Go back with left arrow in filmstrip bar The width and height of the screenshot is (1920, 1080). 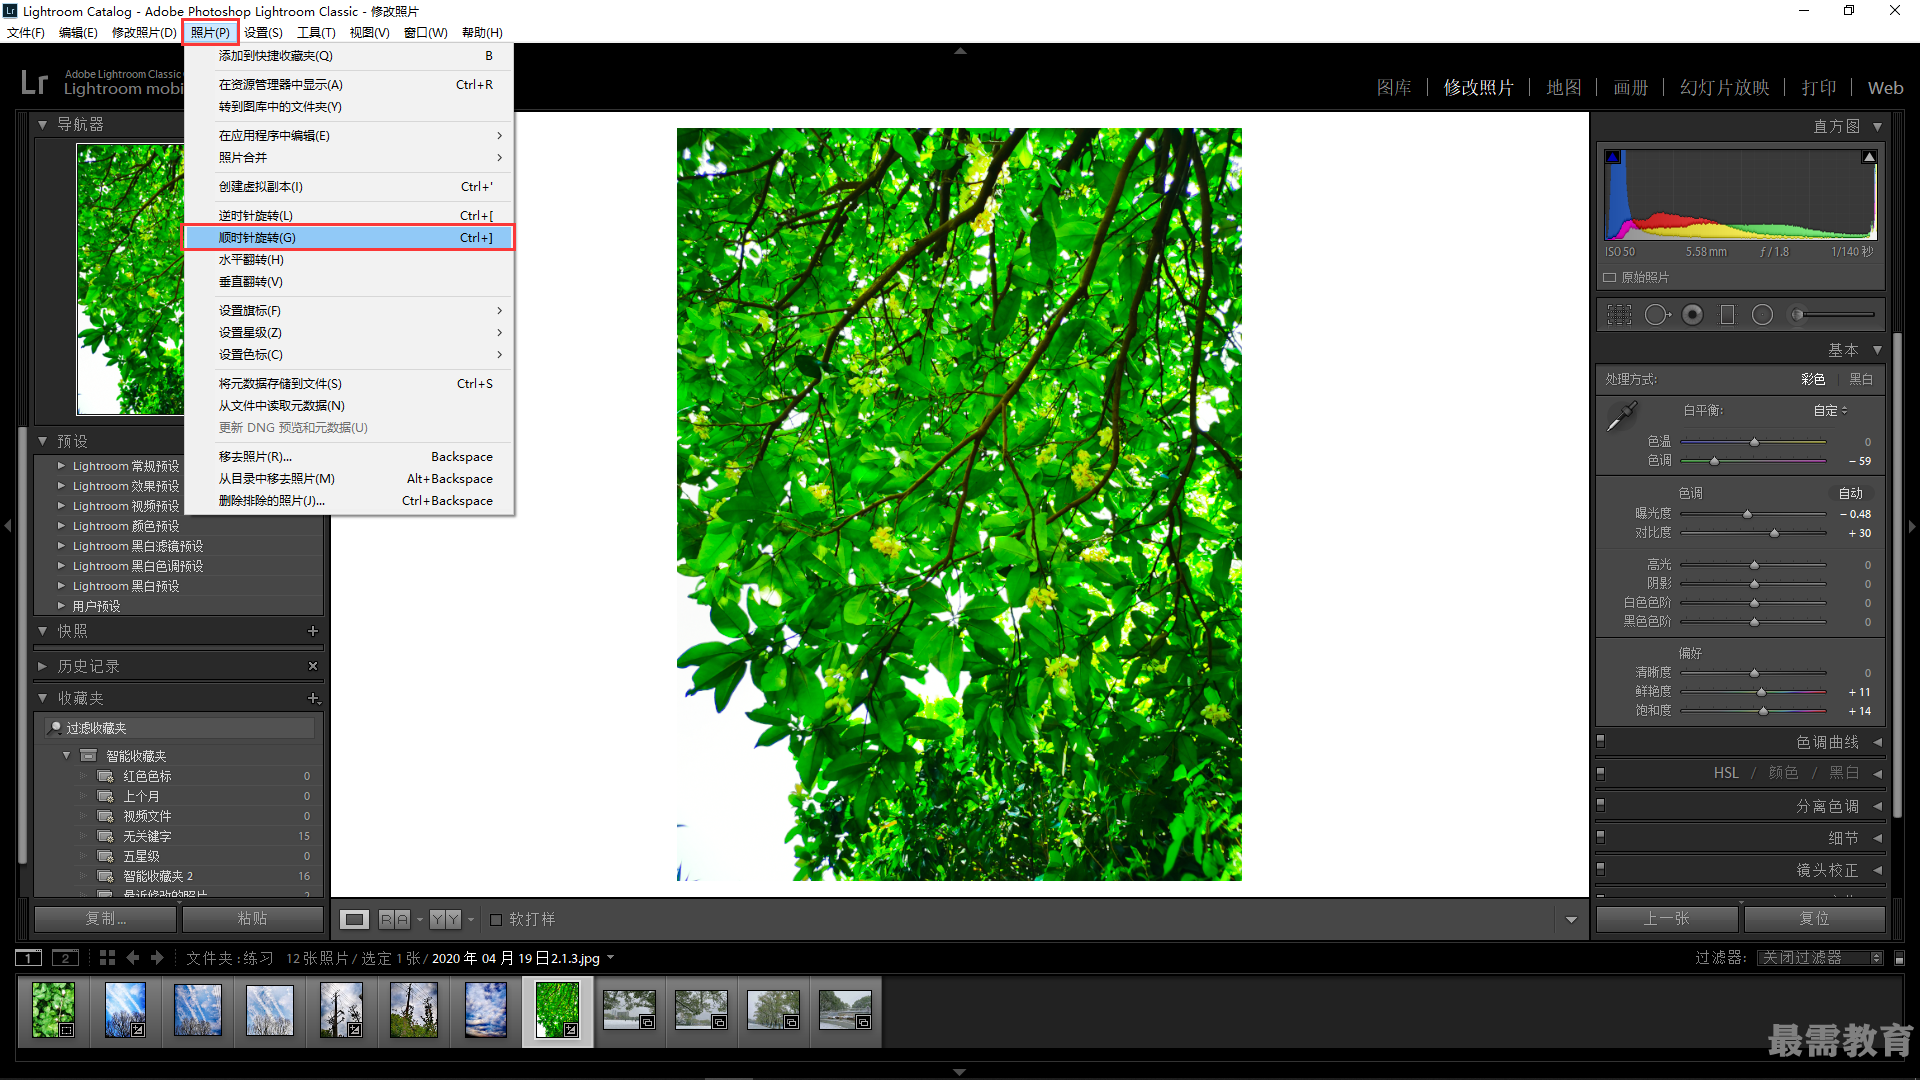point(132,958)
